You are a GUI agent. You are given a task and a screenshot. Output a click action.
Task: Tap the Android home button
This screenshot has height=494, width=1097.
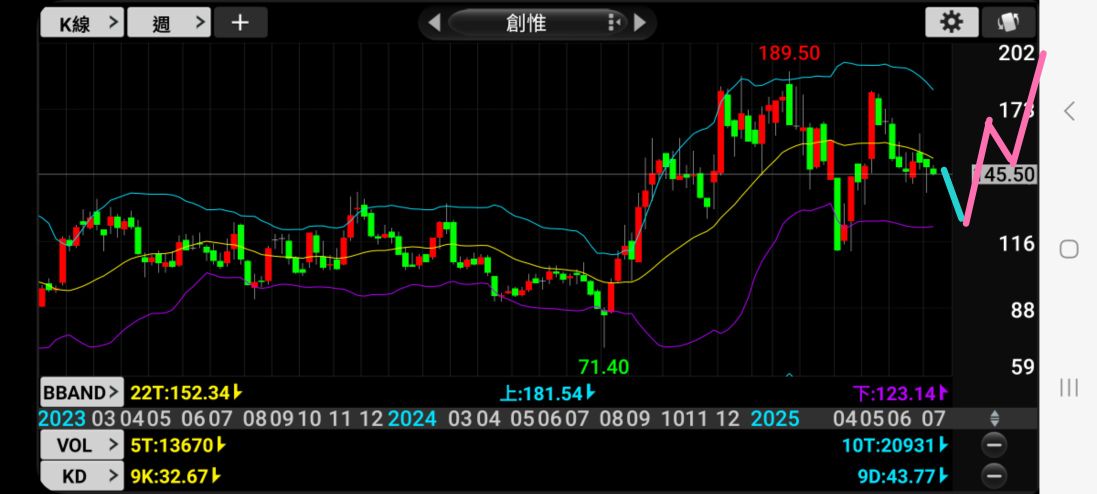pos(1069,249)
